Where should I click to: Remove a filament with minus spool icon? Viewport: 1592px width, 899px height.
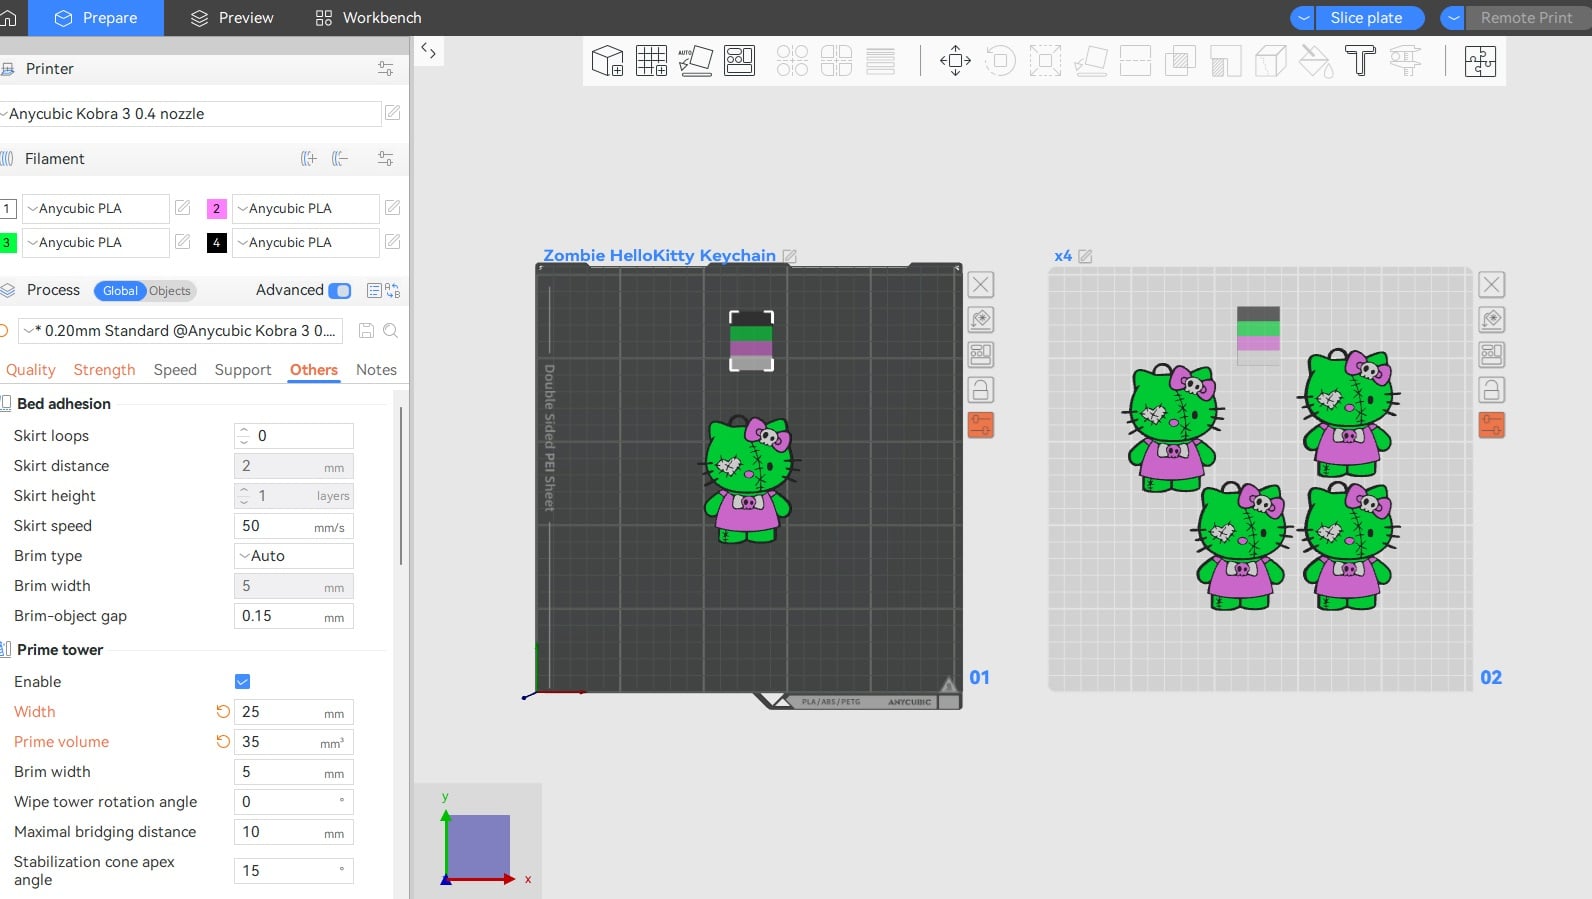click(340, 159)
